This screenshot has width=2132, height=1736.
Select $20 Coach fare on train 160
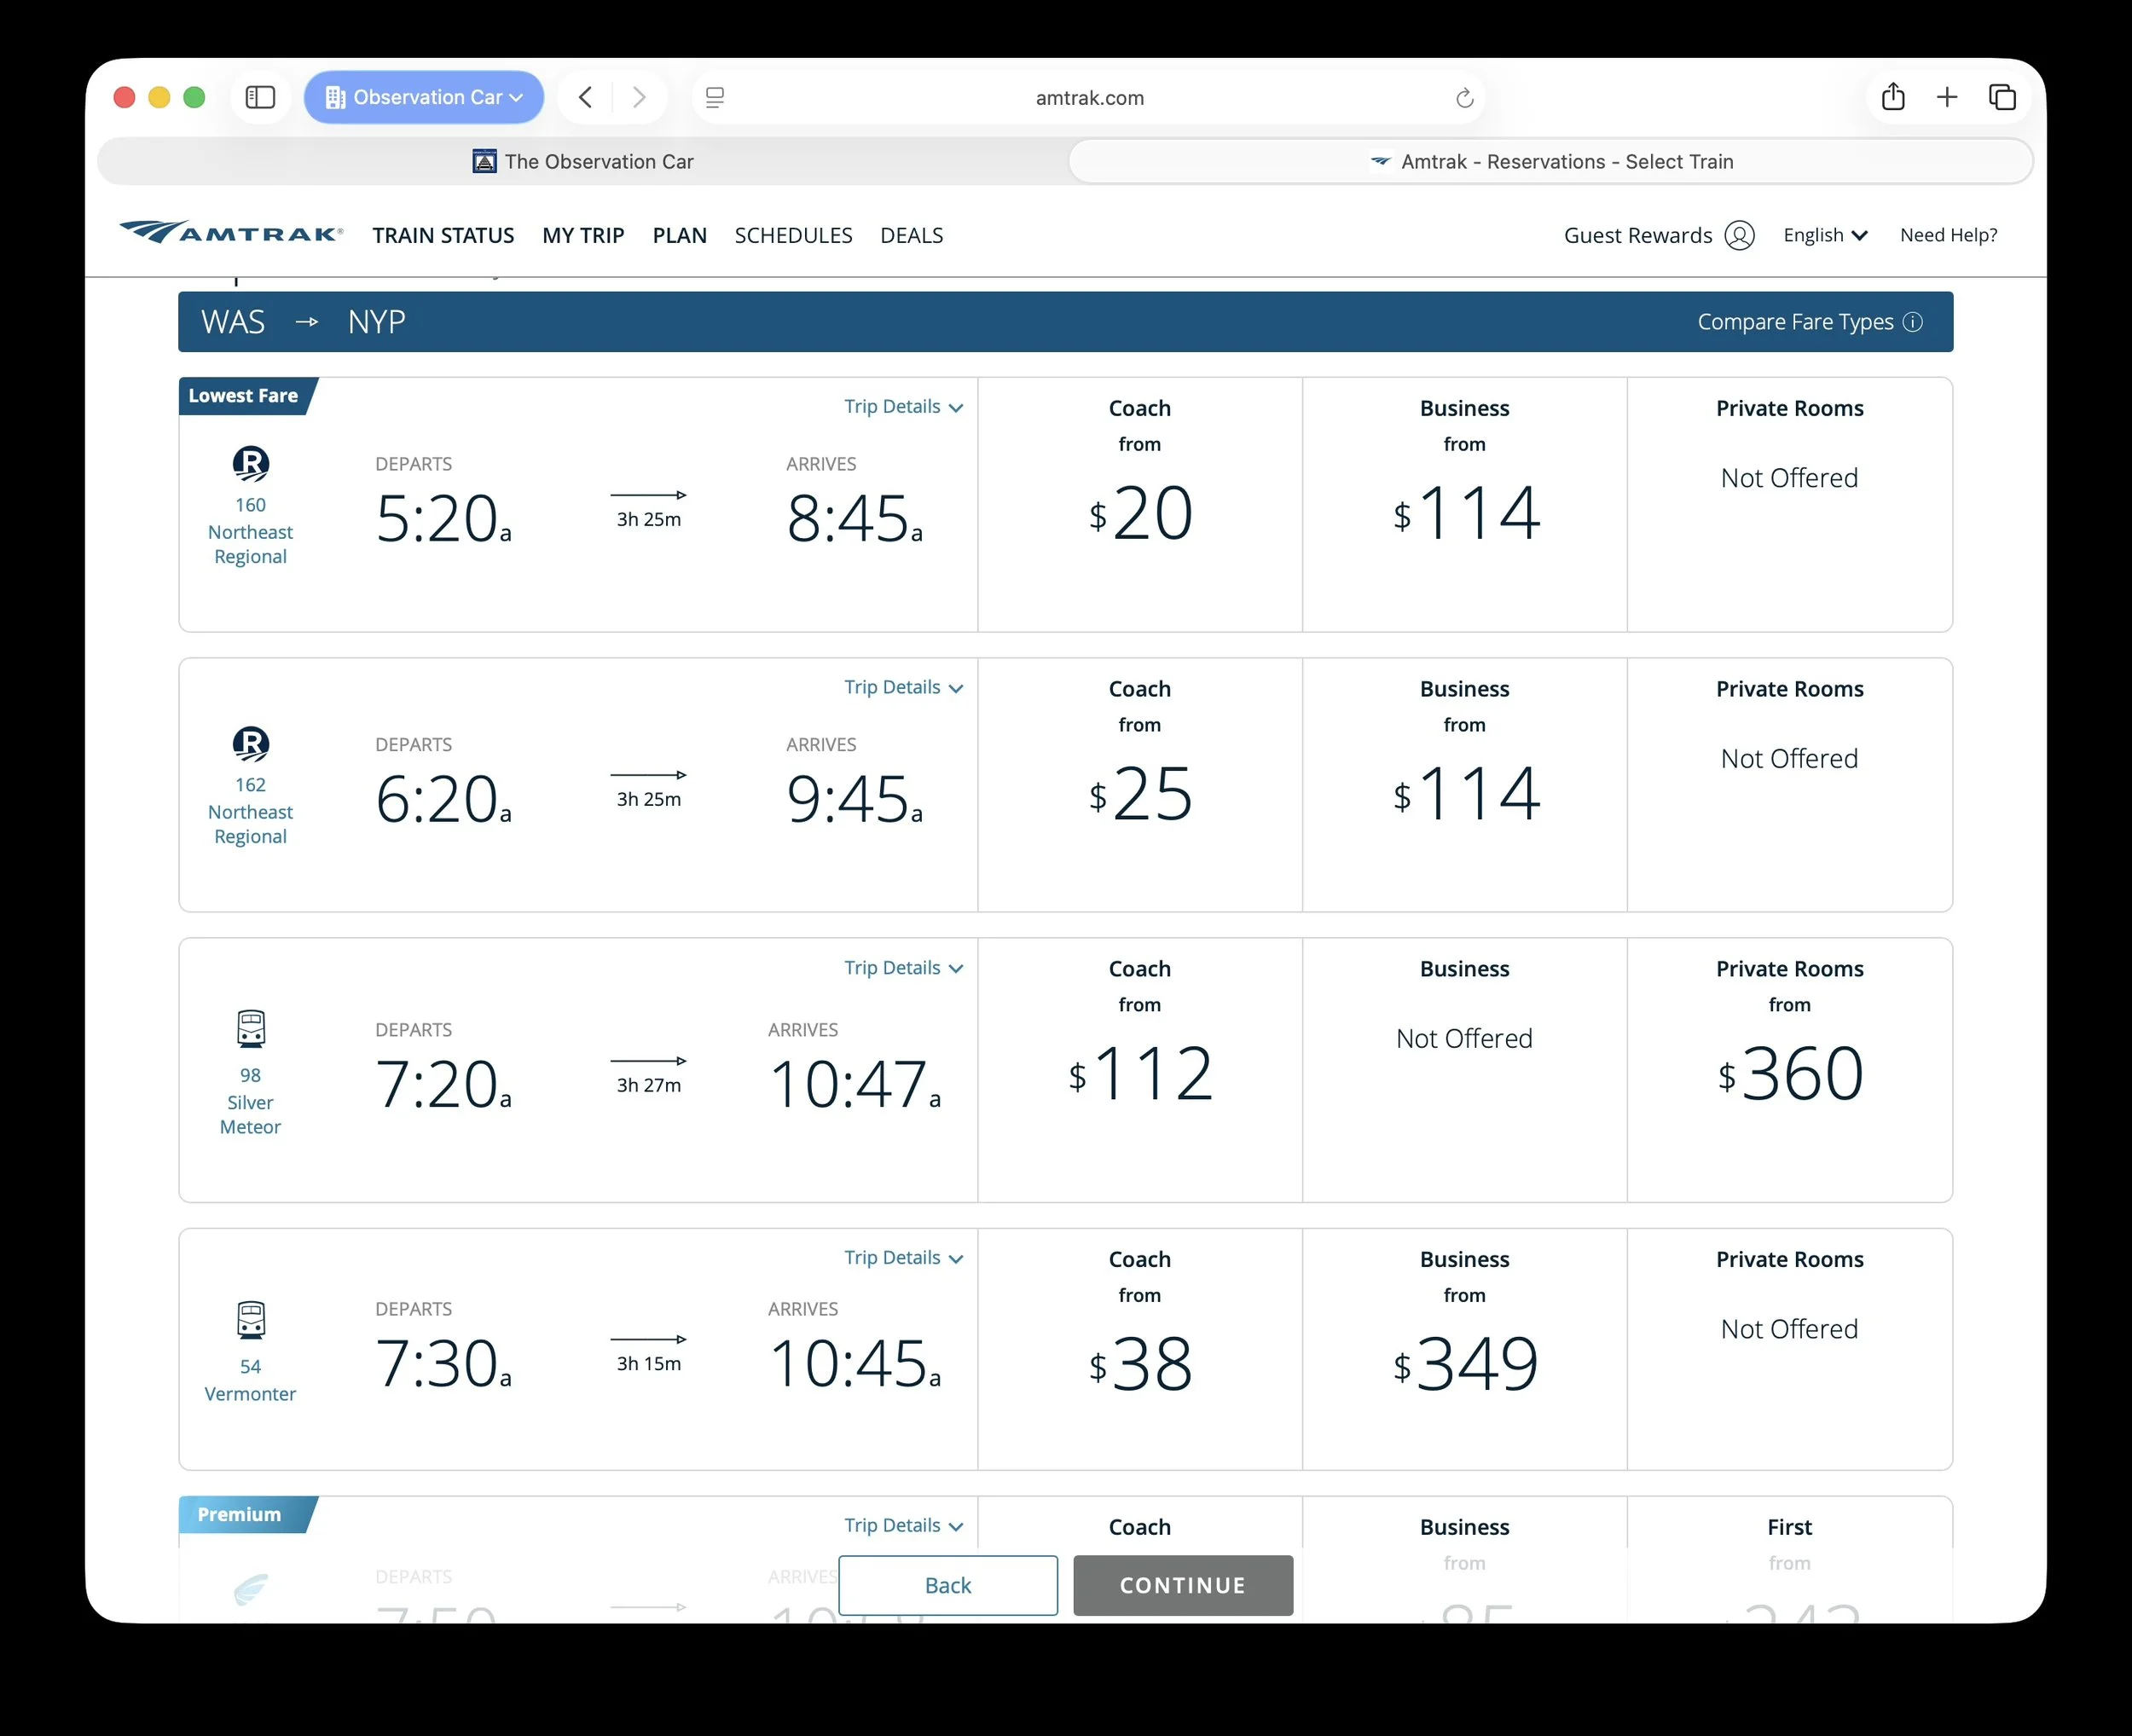click(1140, 513)
